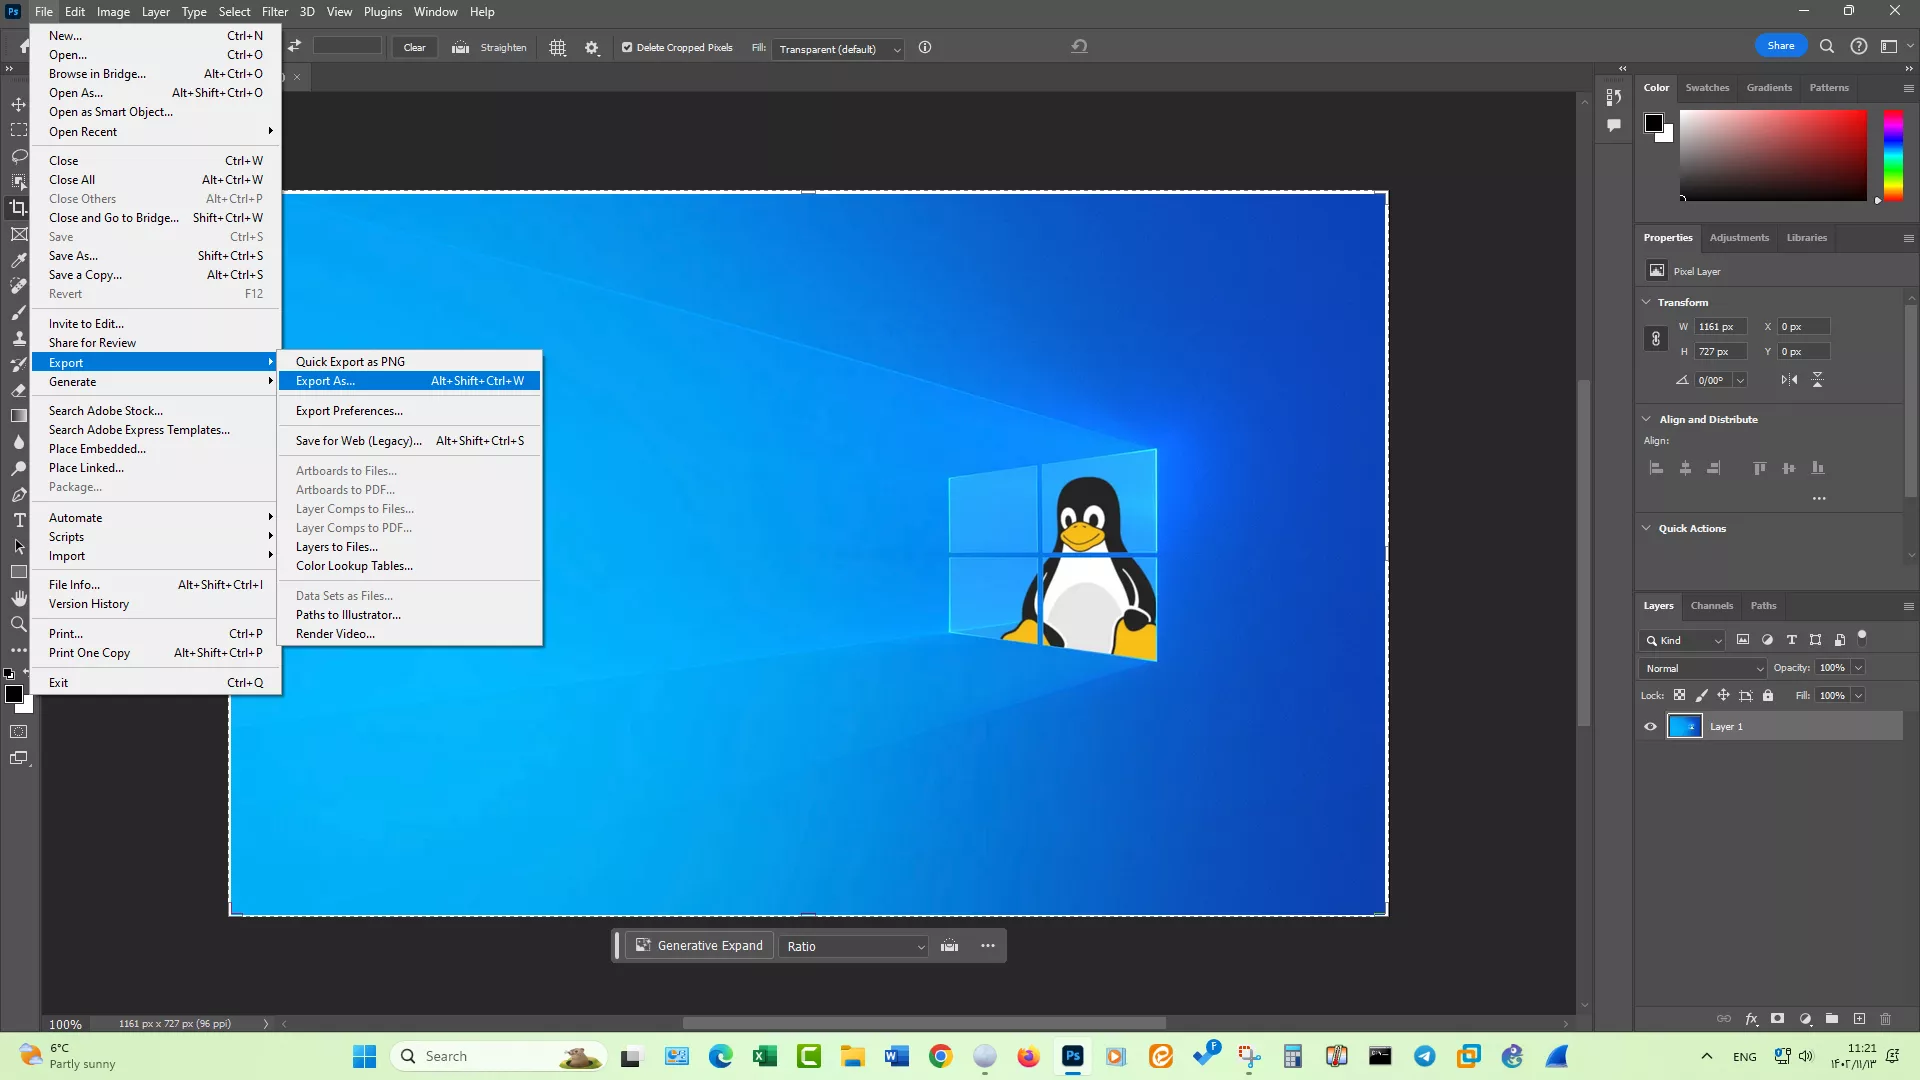The width and height of the screenshot is (1920, 1080).
Task: Click the foreground color swatch in Color panel
Action: [x=1654, y=123]
